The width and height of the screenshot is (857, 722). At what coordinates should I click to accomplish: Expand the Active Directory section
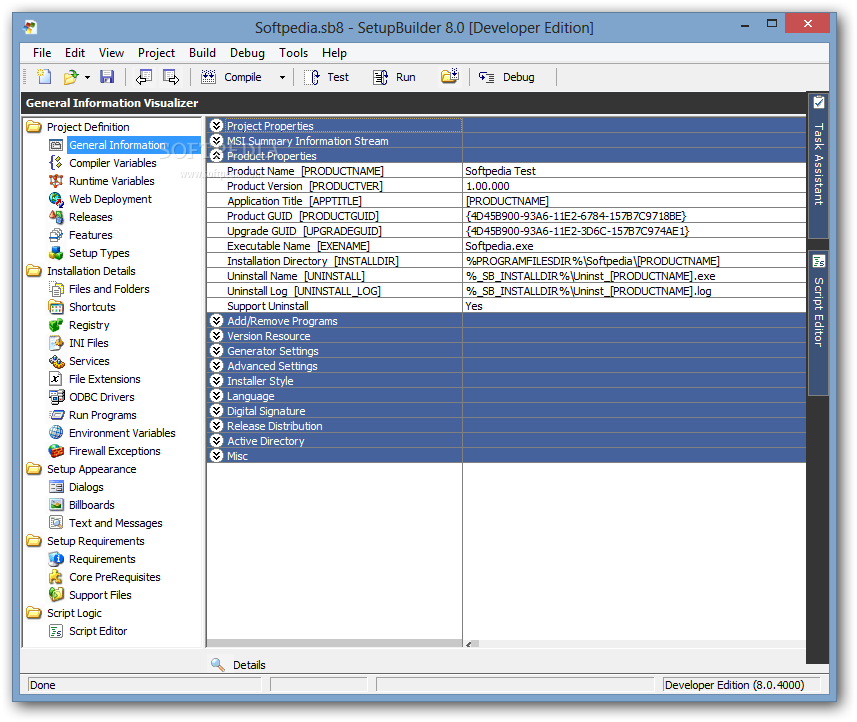coord(216,441)
